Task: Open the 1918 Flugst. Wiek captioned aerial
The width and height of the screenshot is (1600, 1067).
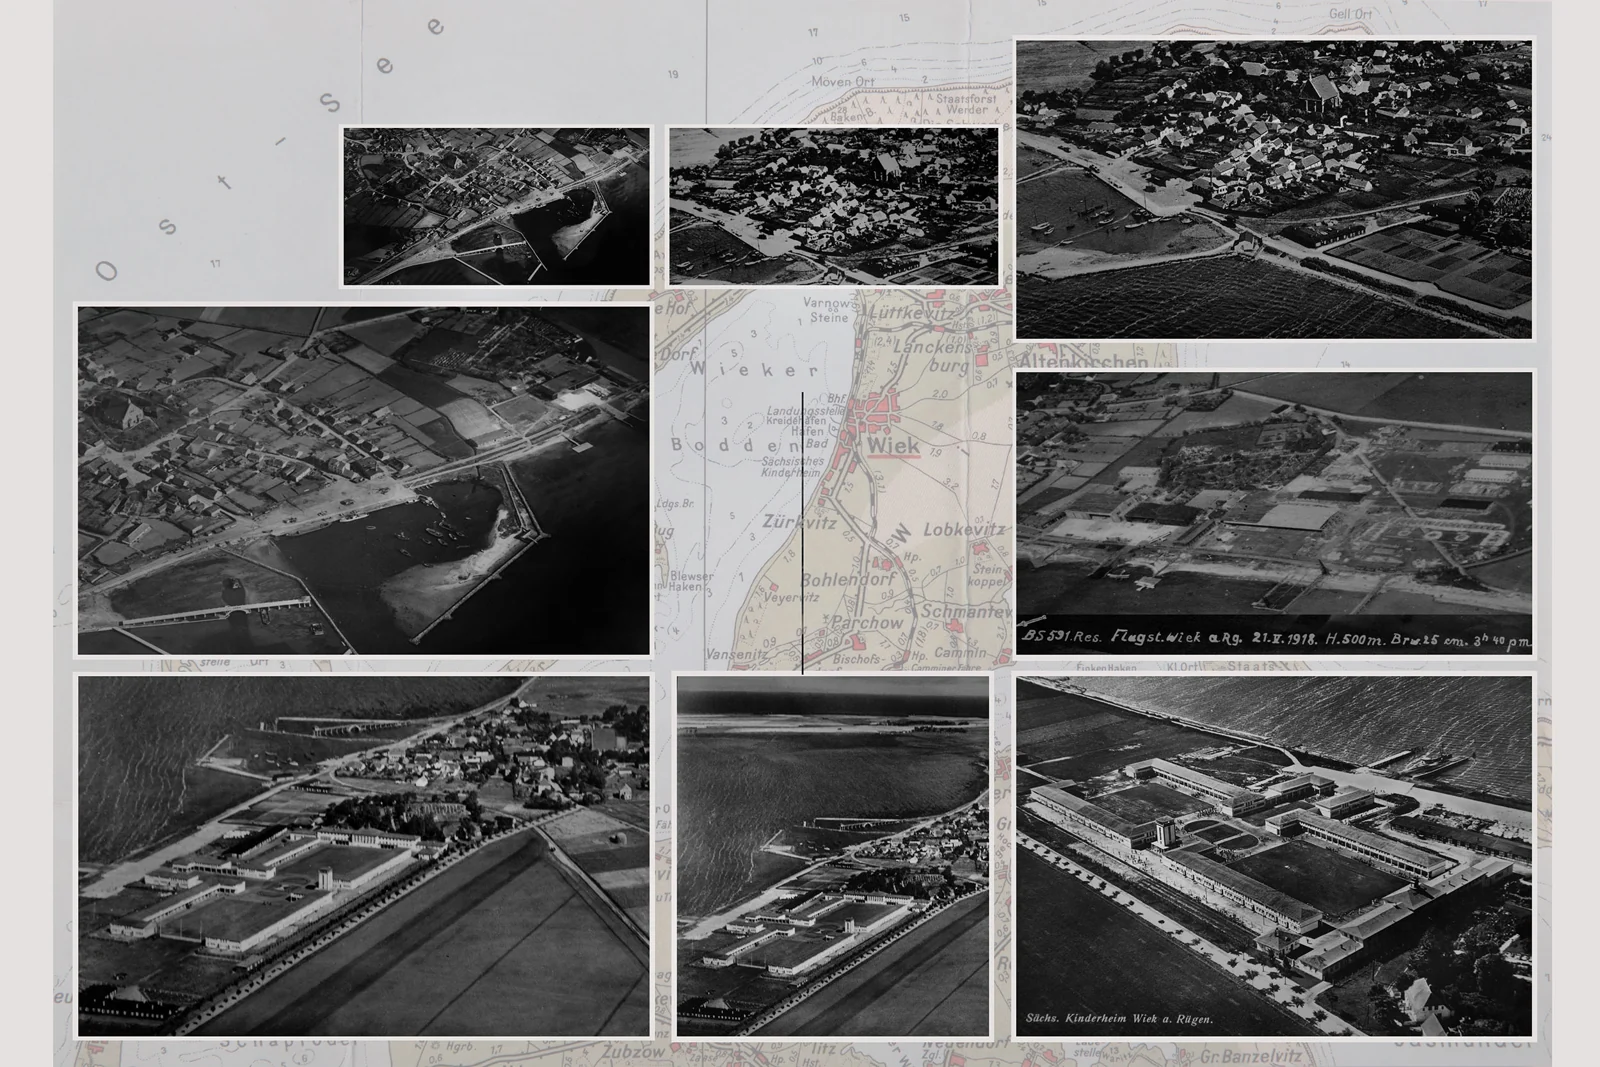Action: point(1274,513)
